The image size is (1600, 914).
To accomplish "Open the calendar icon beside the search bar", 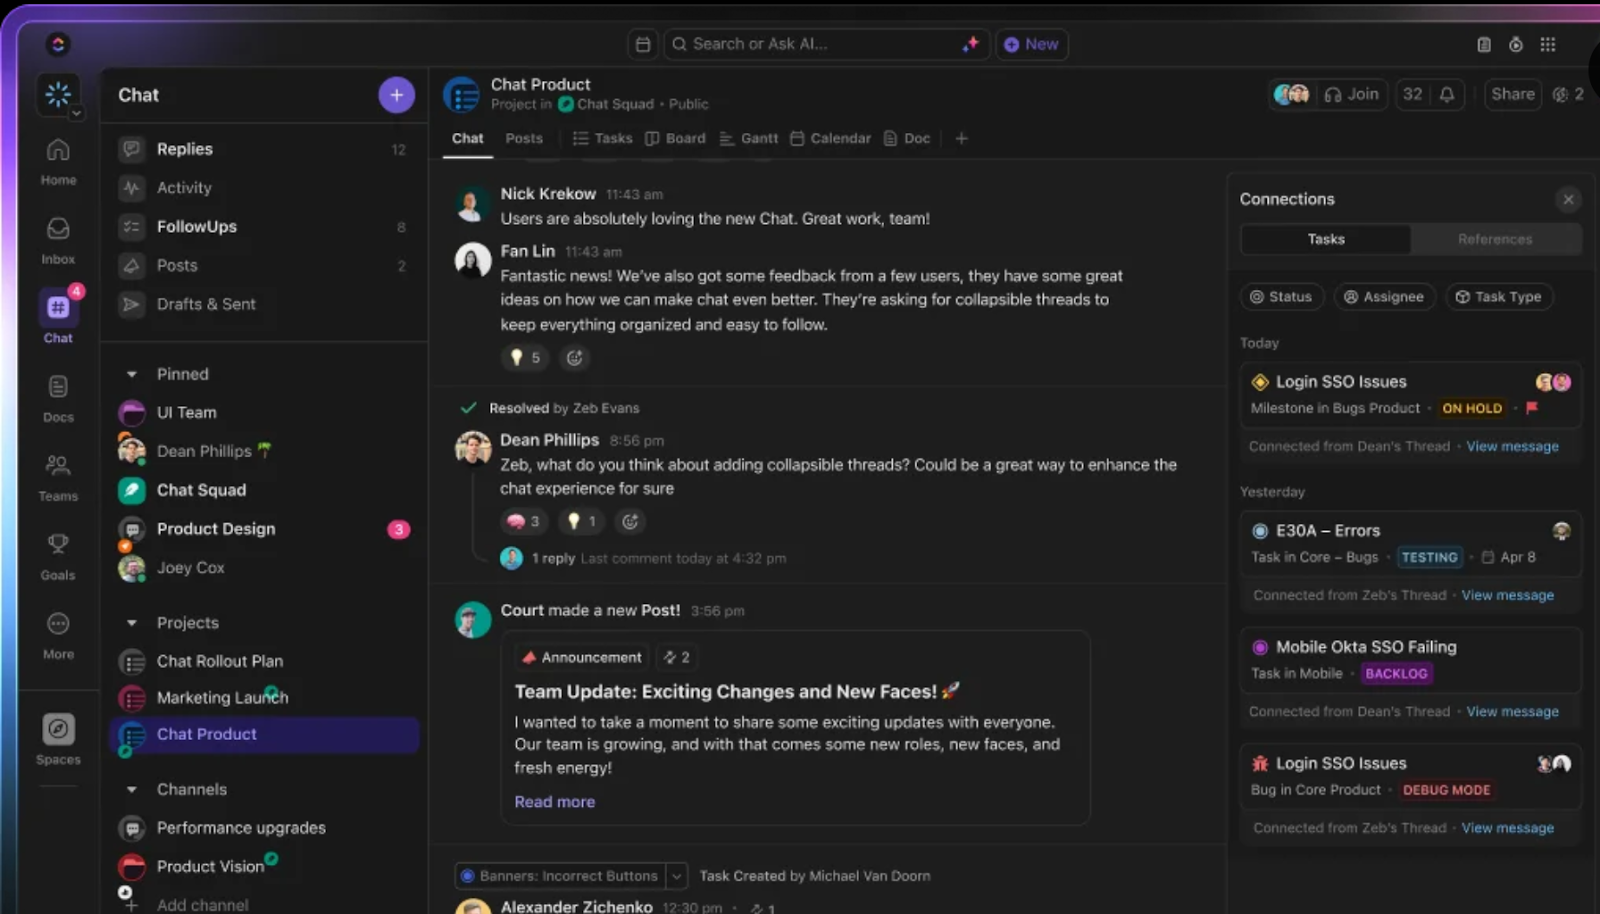I will pyautogui.click(x=643, y=44).
